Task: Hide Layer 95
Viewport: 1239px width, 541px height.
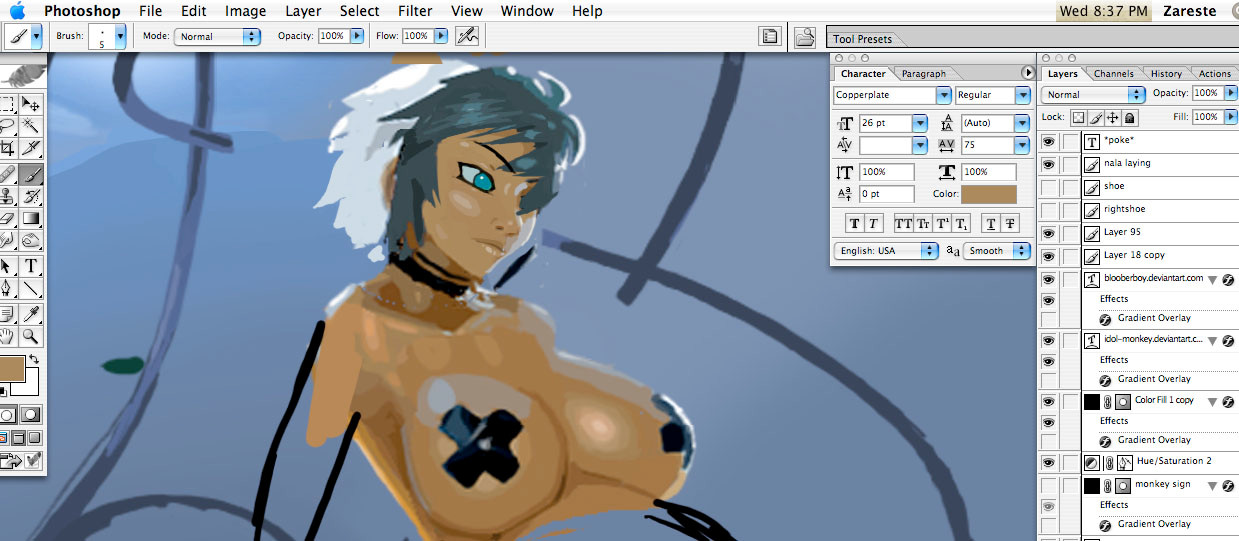Action: [1049, 233]
